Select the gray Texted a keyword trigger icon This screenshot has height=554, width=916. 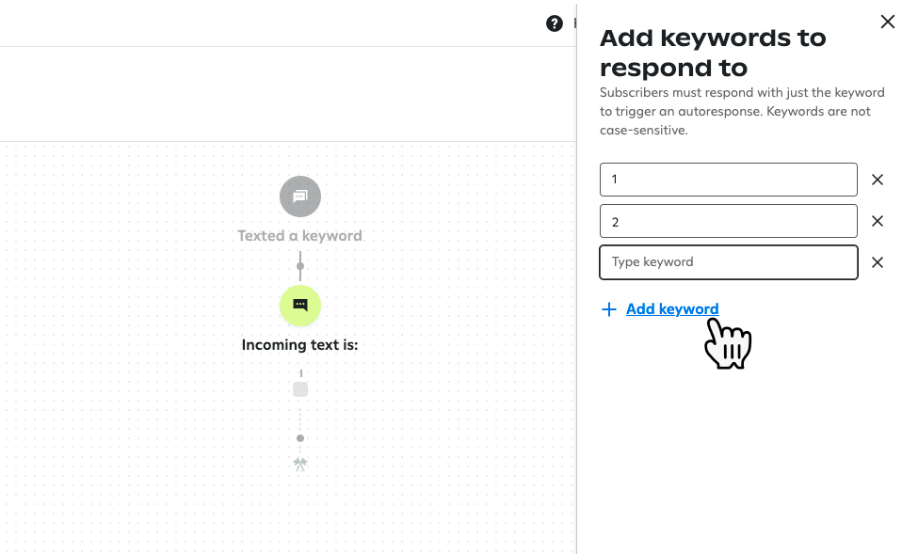point(300,196)
